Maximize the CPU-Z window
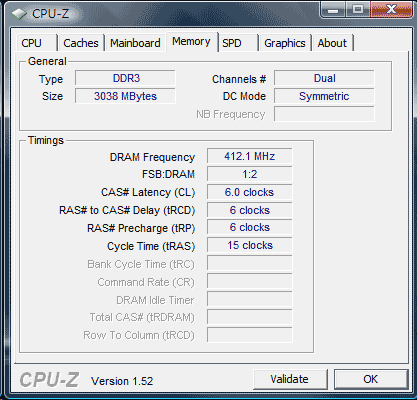This screenshot has width=417, height=400. click(358, 9)
